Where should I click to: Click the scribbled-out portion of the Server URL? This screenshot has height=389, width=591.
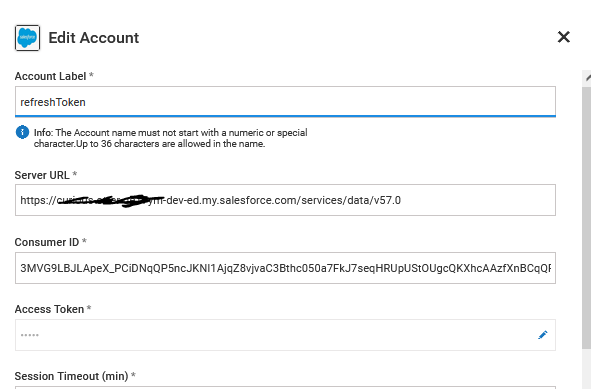pyautogui.click(x=111, y=200)
